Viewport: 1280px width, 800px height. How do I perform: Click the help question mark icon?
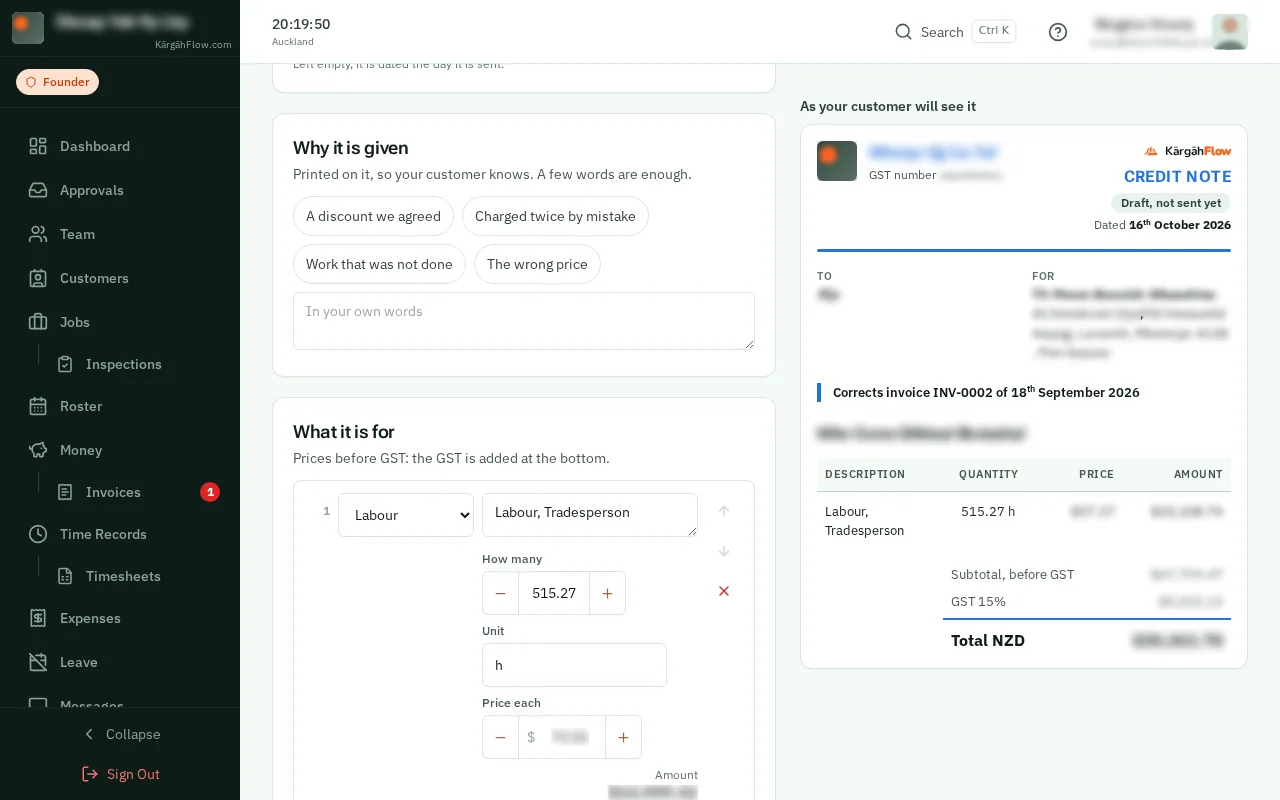tap(1058, 32)
